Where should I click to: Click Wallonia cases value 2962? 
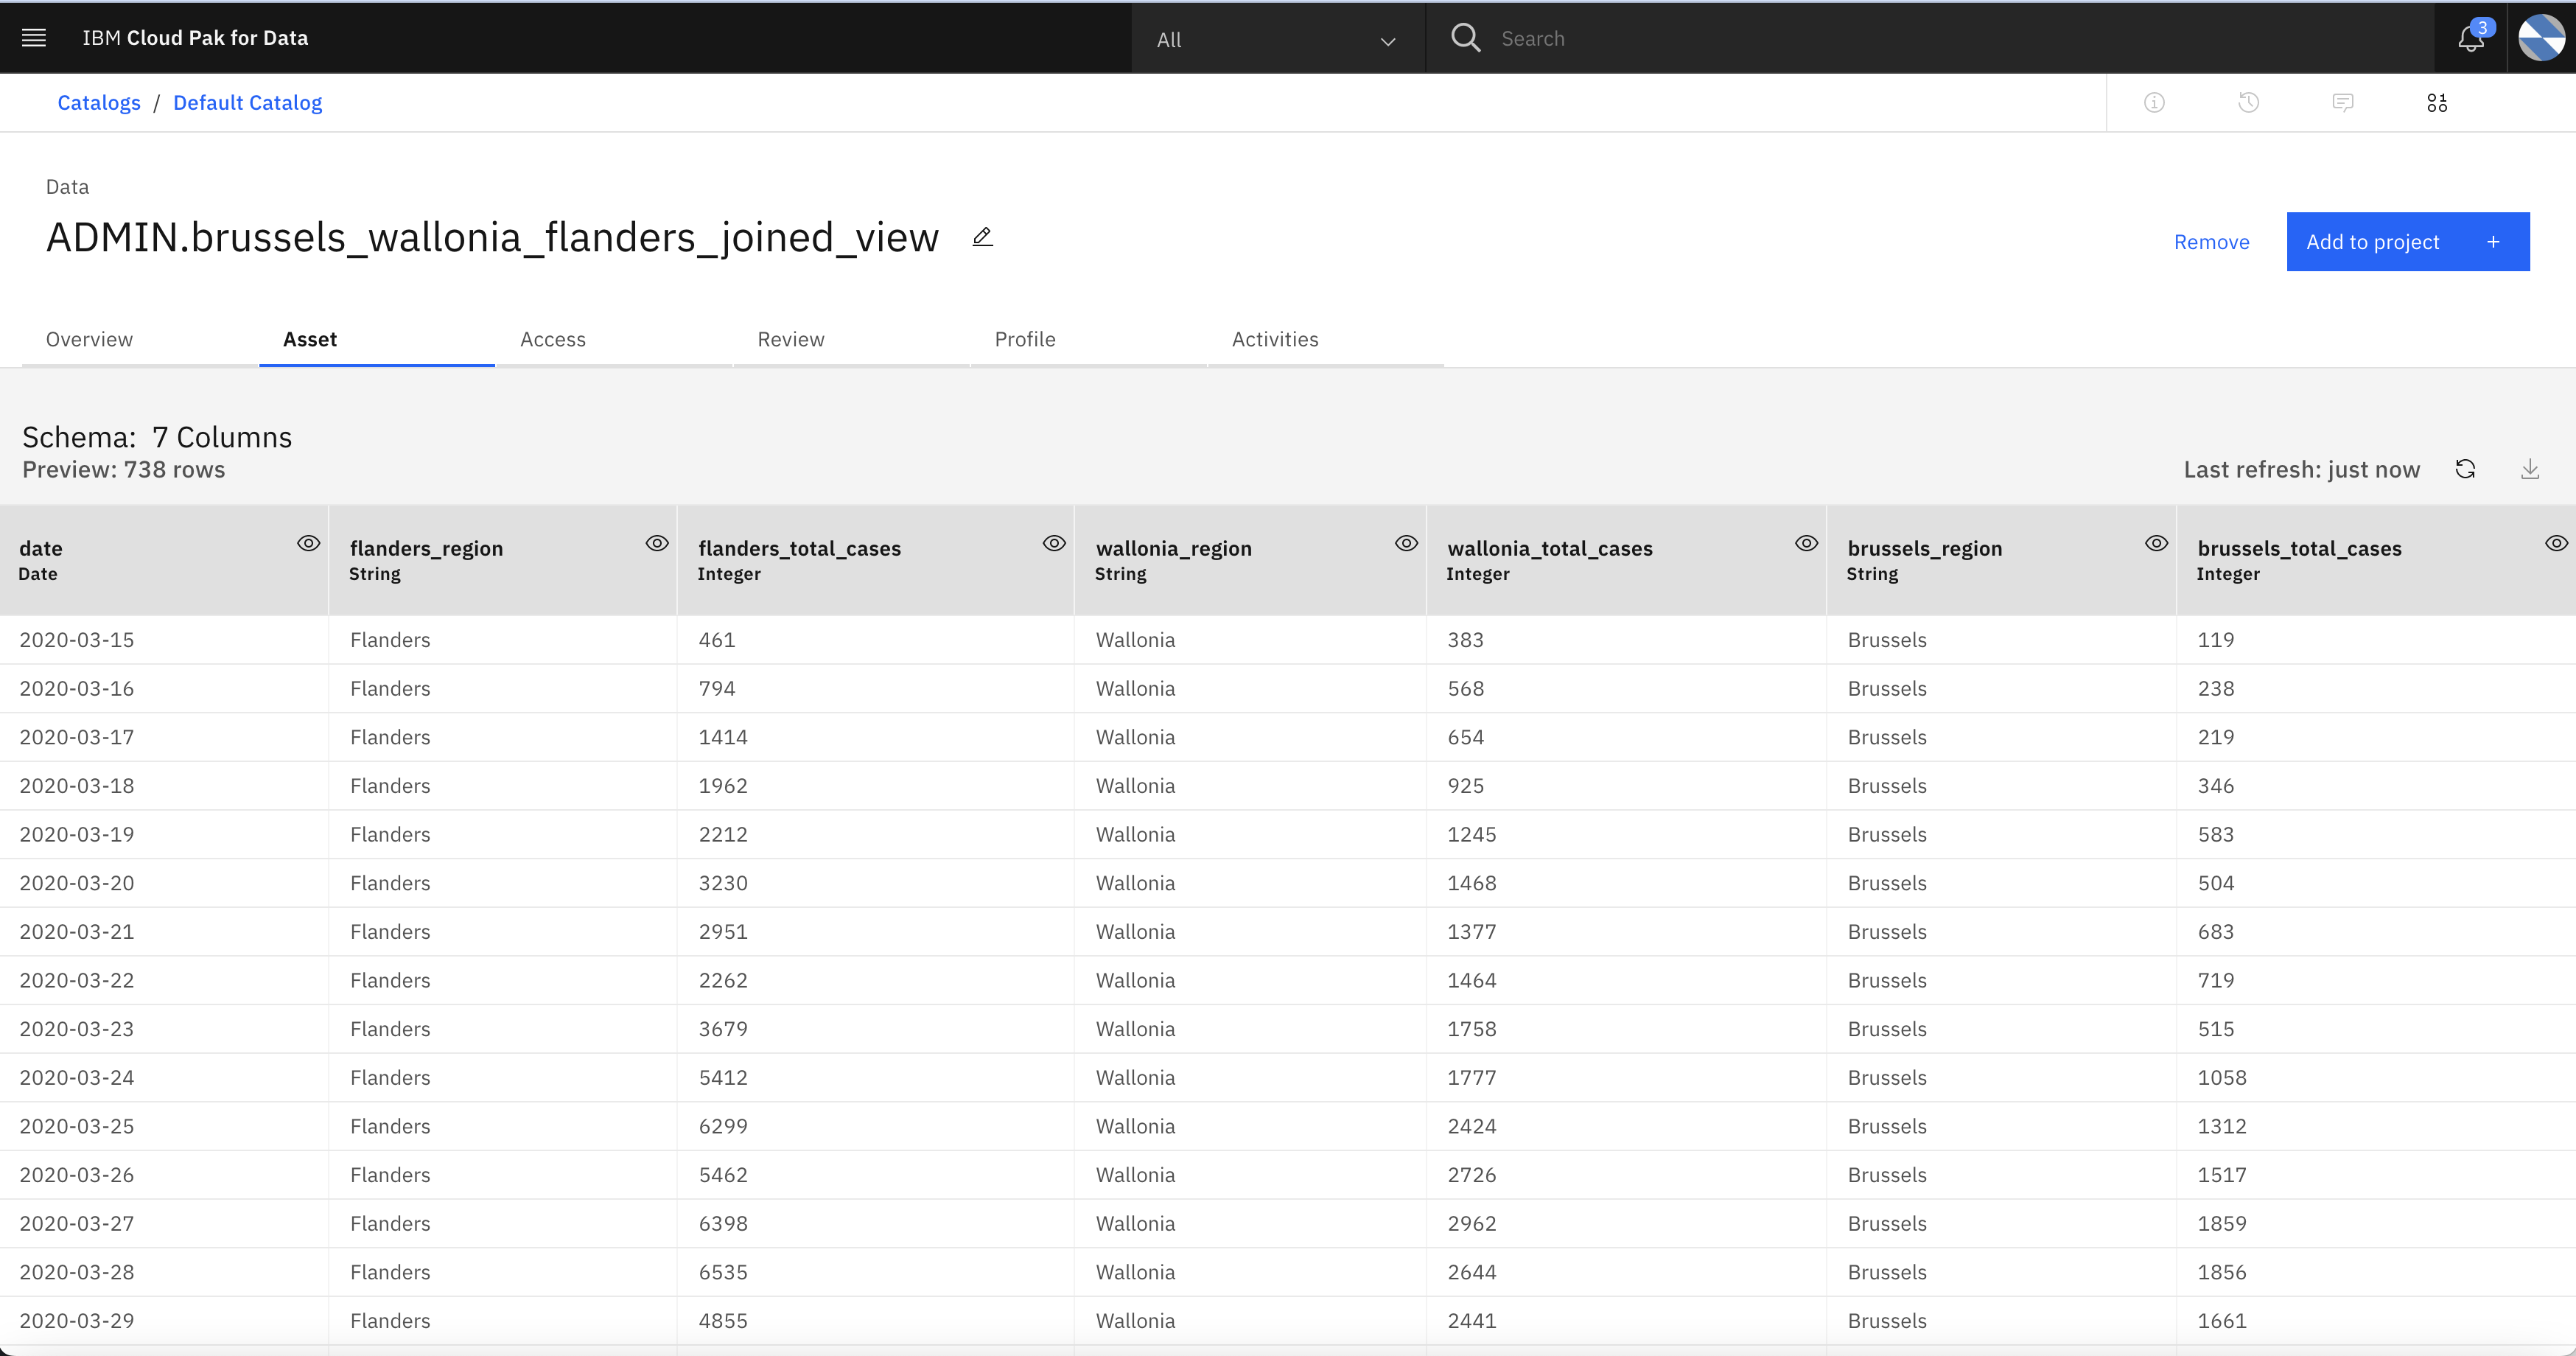pyautogui.click(x=1472, y=1224)
